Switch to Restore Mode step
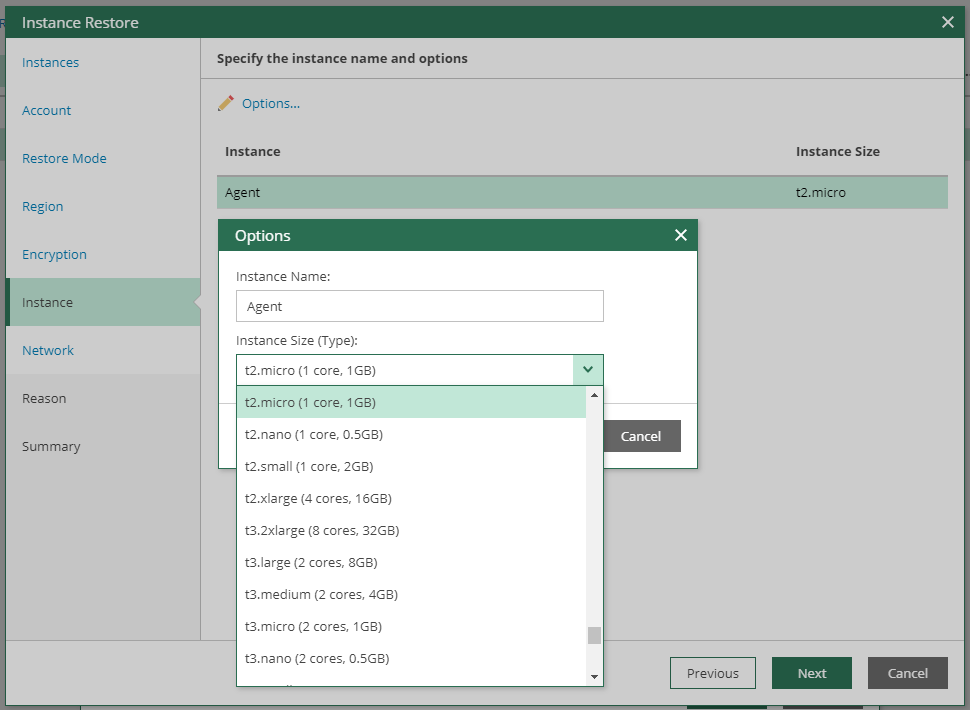970x710 pixels. [x=64, y=158]
